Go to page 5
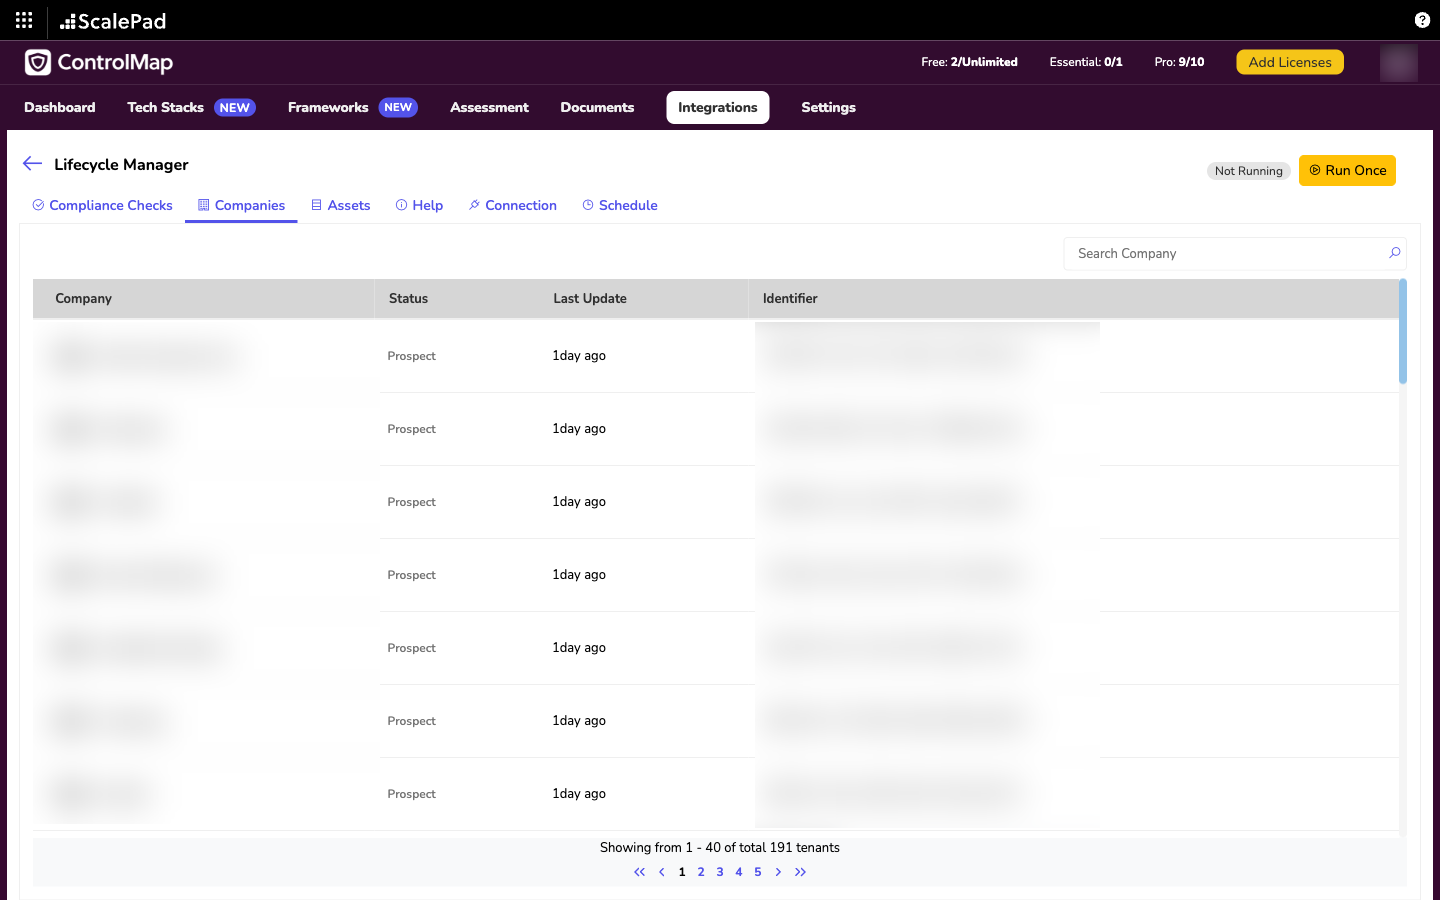The height and width of the screenshot is (900, 1440). coord(758,872)
